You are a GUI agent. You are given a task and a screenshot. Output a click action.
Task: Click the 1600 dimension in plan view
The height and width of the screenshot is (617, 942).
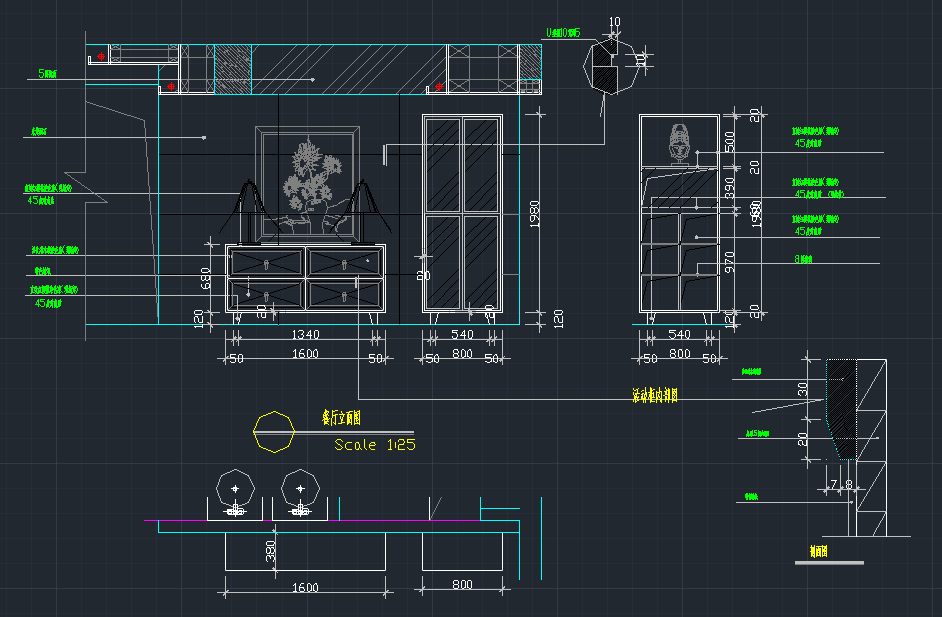(x=305, y=588)
